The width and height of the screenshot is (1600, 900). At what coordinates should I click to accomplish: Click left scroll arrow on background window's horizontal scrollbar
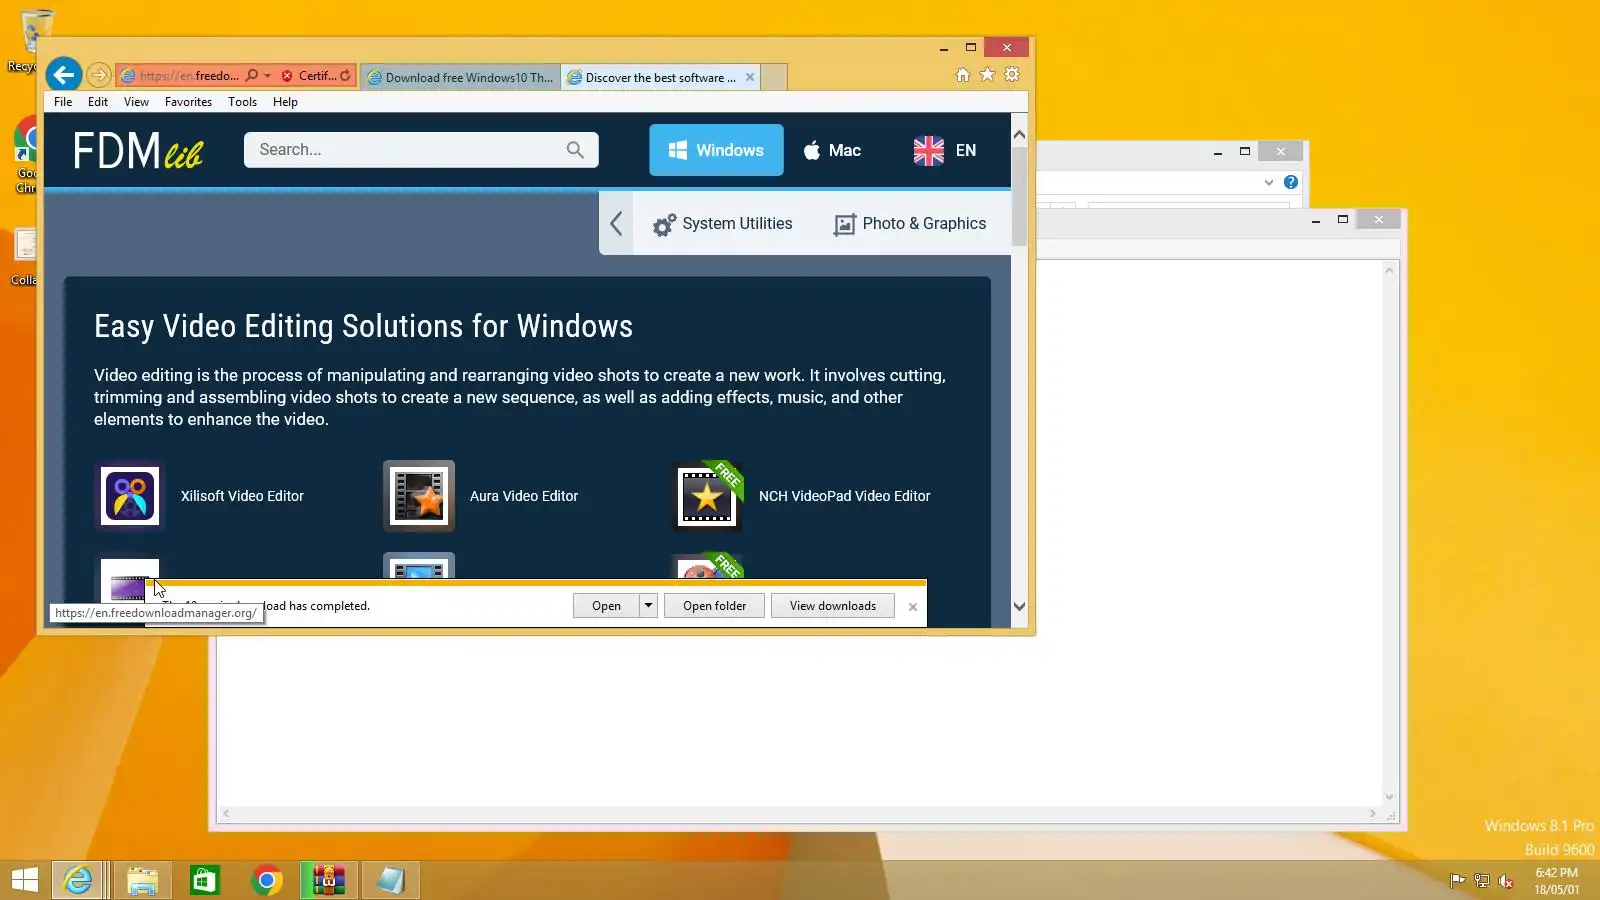click(x=227, y=814)
